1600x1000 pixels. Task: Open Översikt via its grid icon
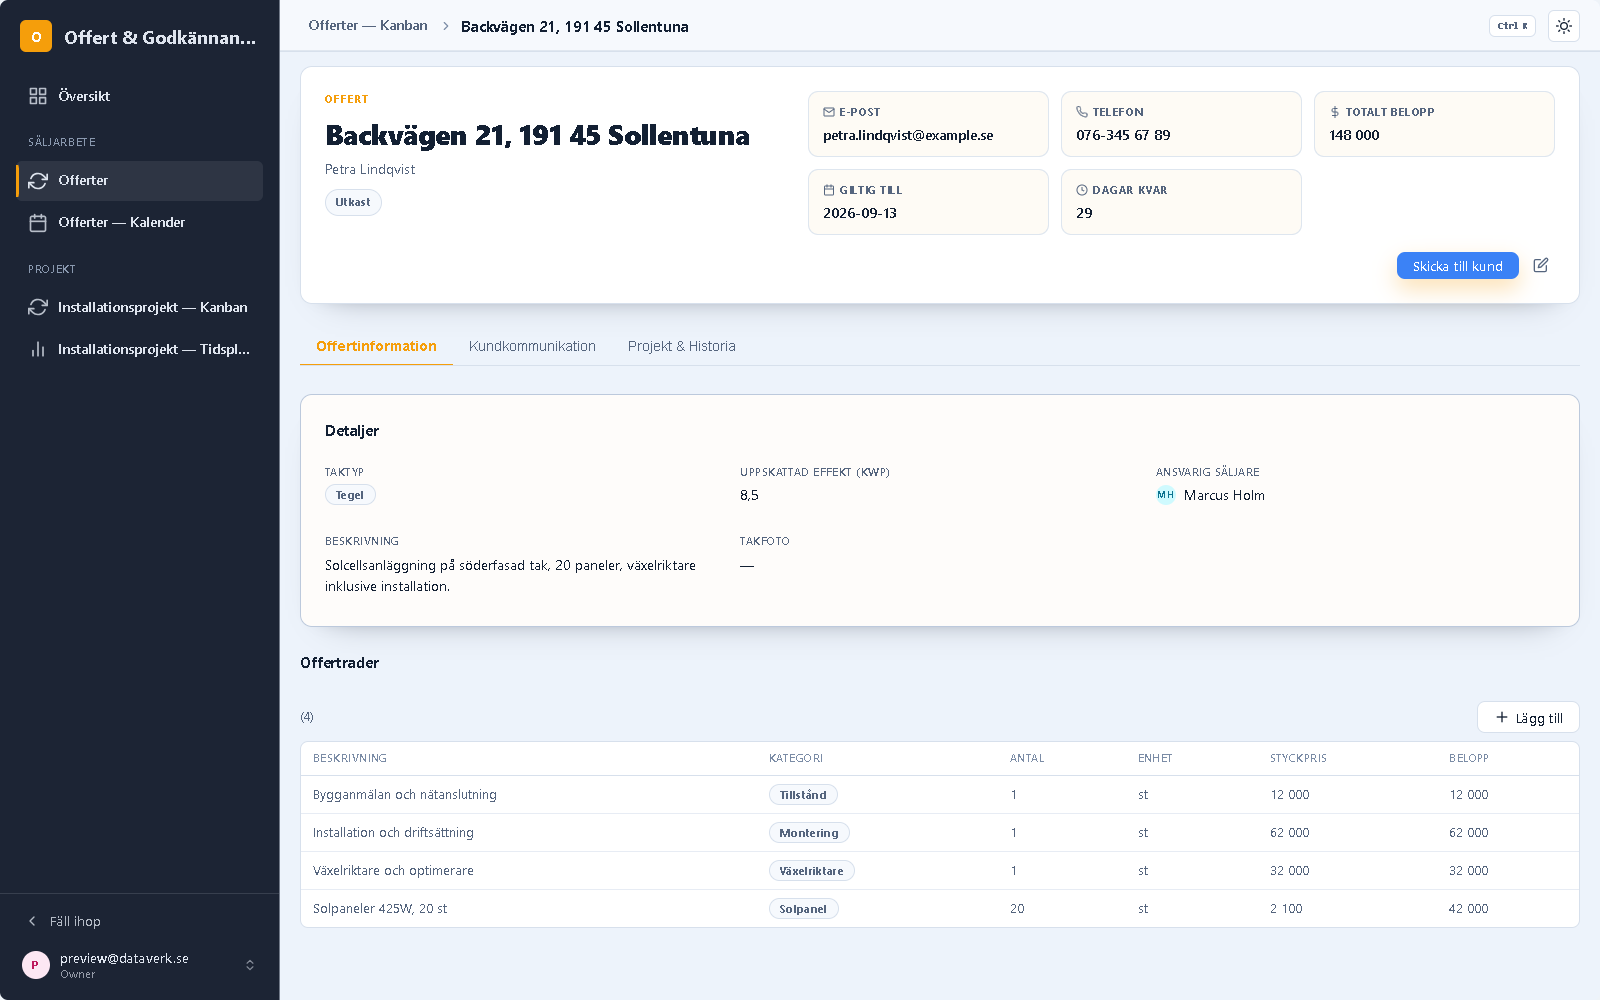tap(38, 96)
